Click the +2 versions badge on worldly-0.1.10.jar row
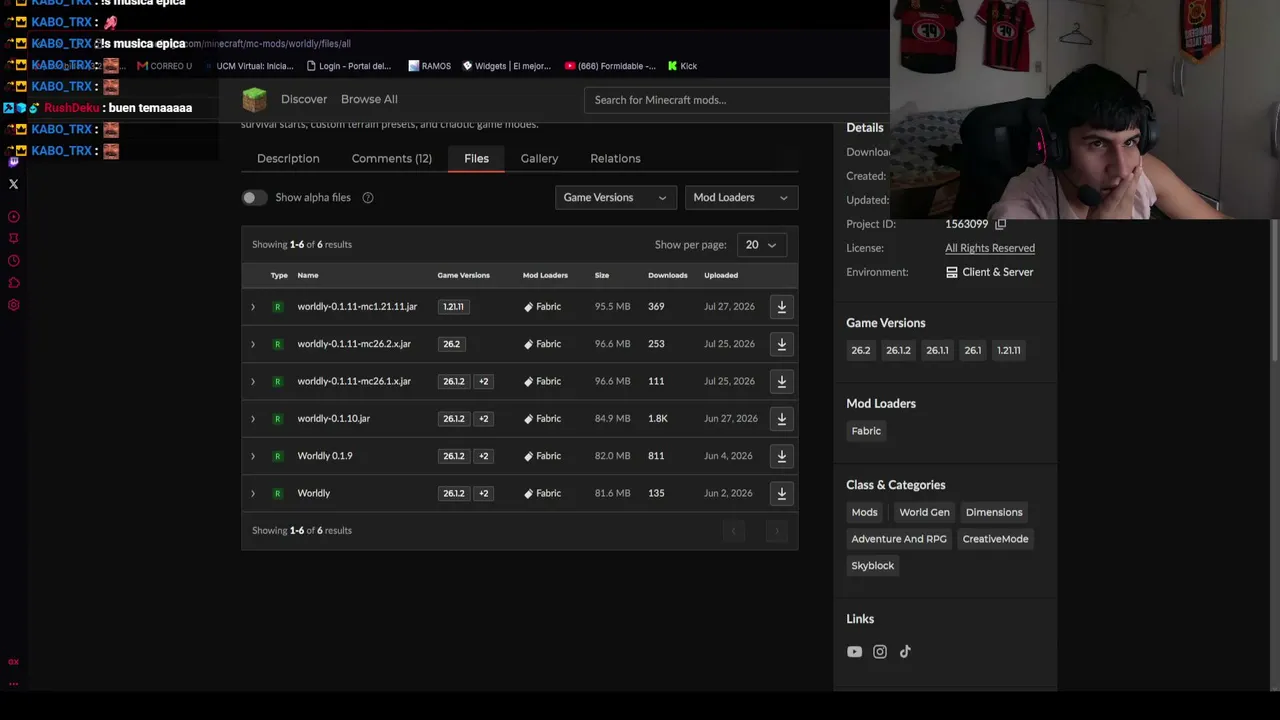The width and height of the screenshot is (1280, 720). [483, 419]
